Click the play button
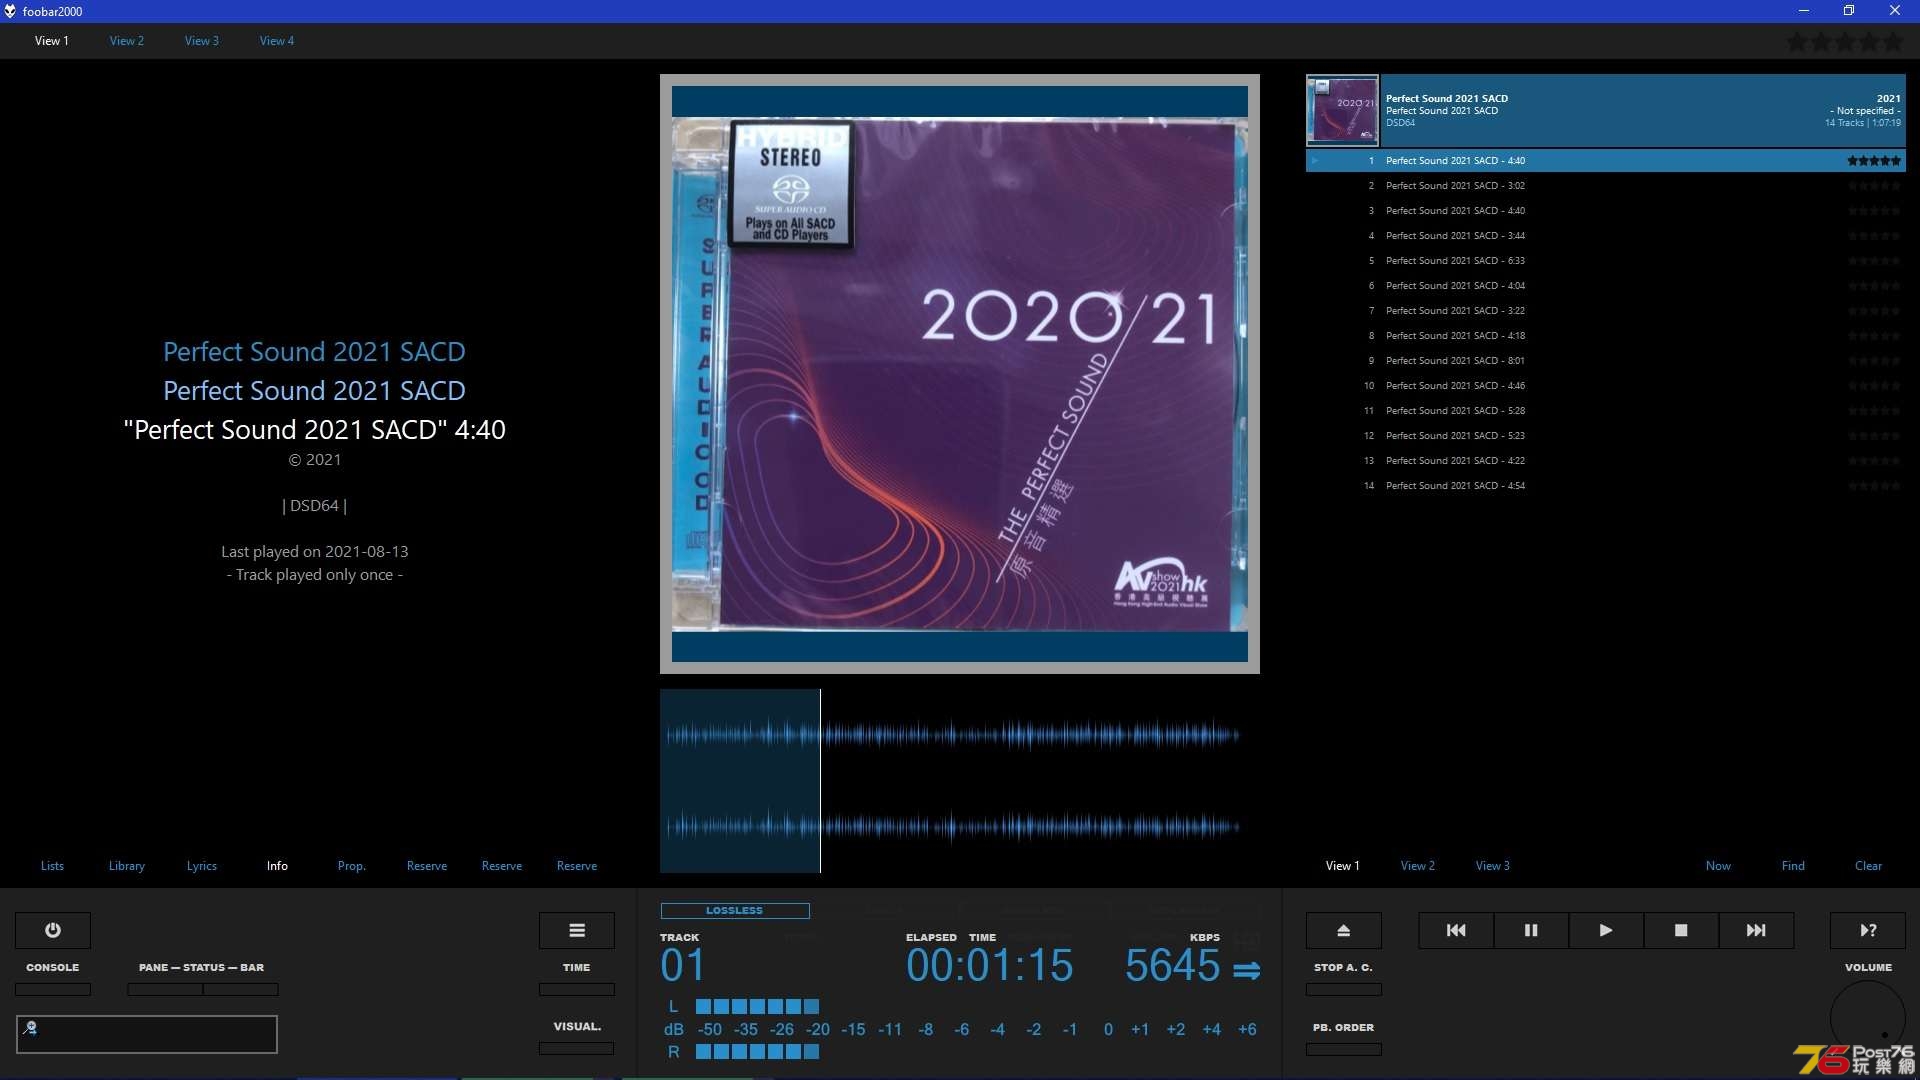This screenshot has width=1920, height=1080. pos(1606,930)
